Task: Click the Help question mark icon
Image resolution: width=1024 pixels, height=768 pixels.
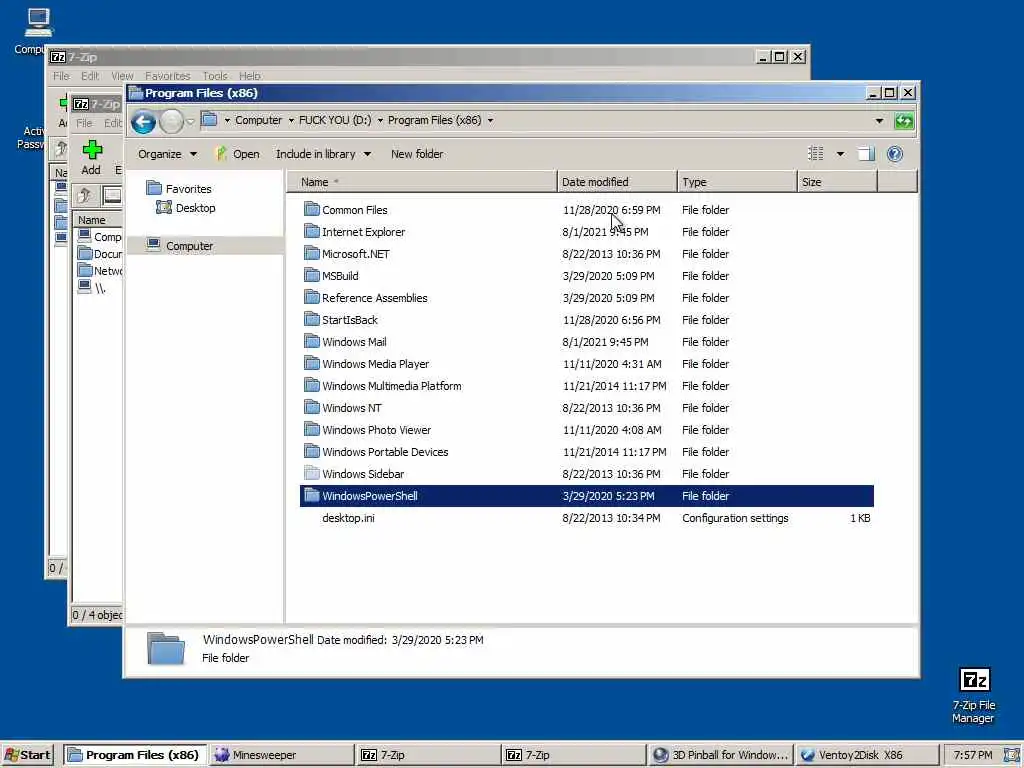Action: click(x=895, y=154)
